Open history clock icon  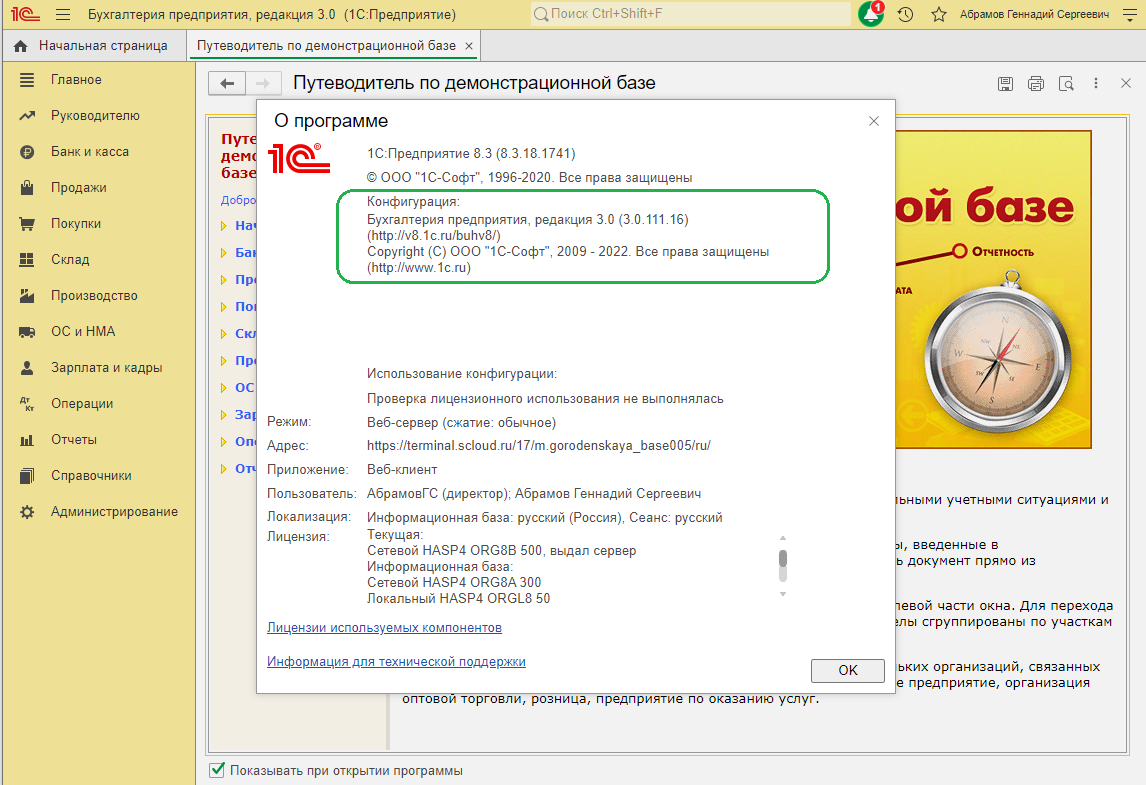[906, 15]
